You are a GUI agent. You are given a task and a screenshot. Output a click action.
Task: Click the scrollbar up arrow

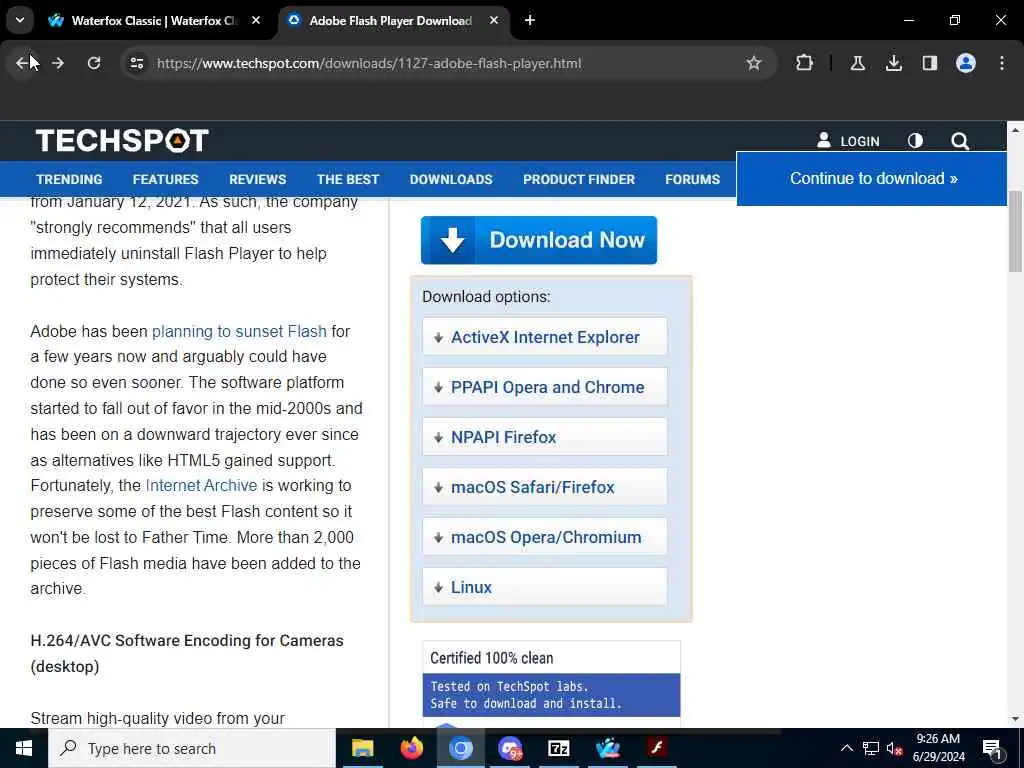pos(1015,131)
